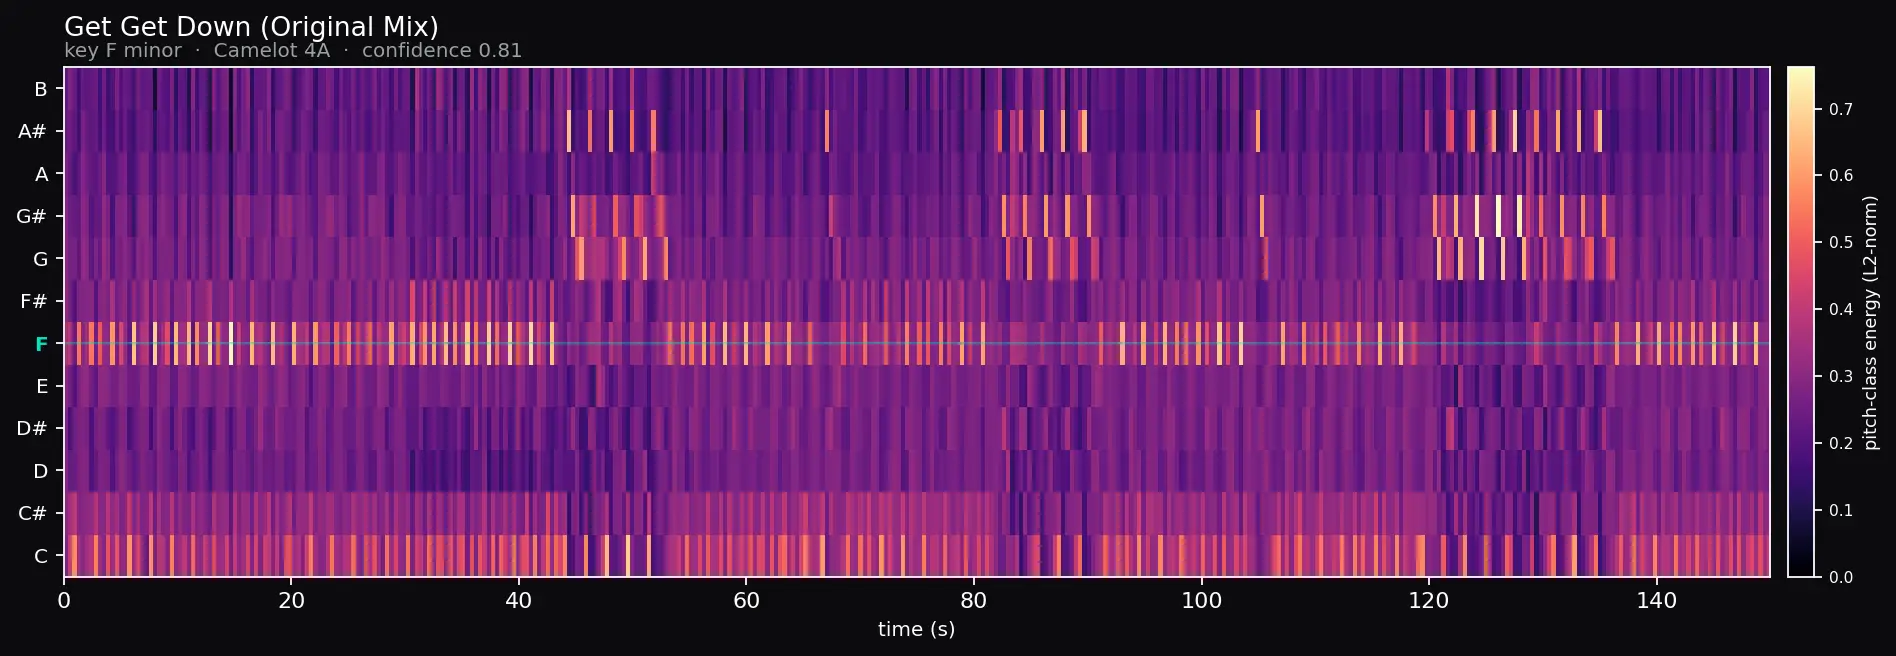
Task: Click the C# pitch-class axis label
Action: (33, 513)
